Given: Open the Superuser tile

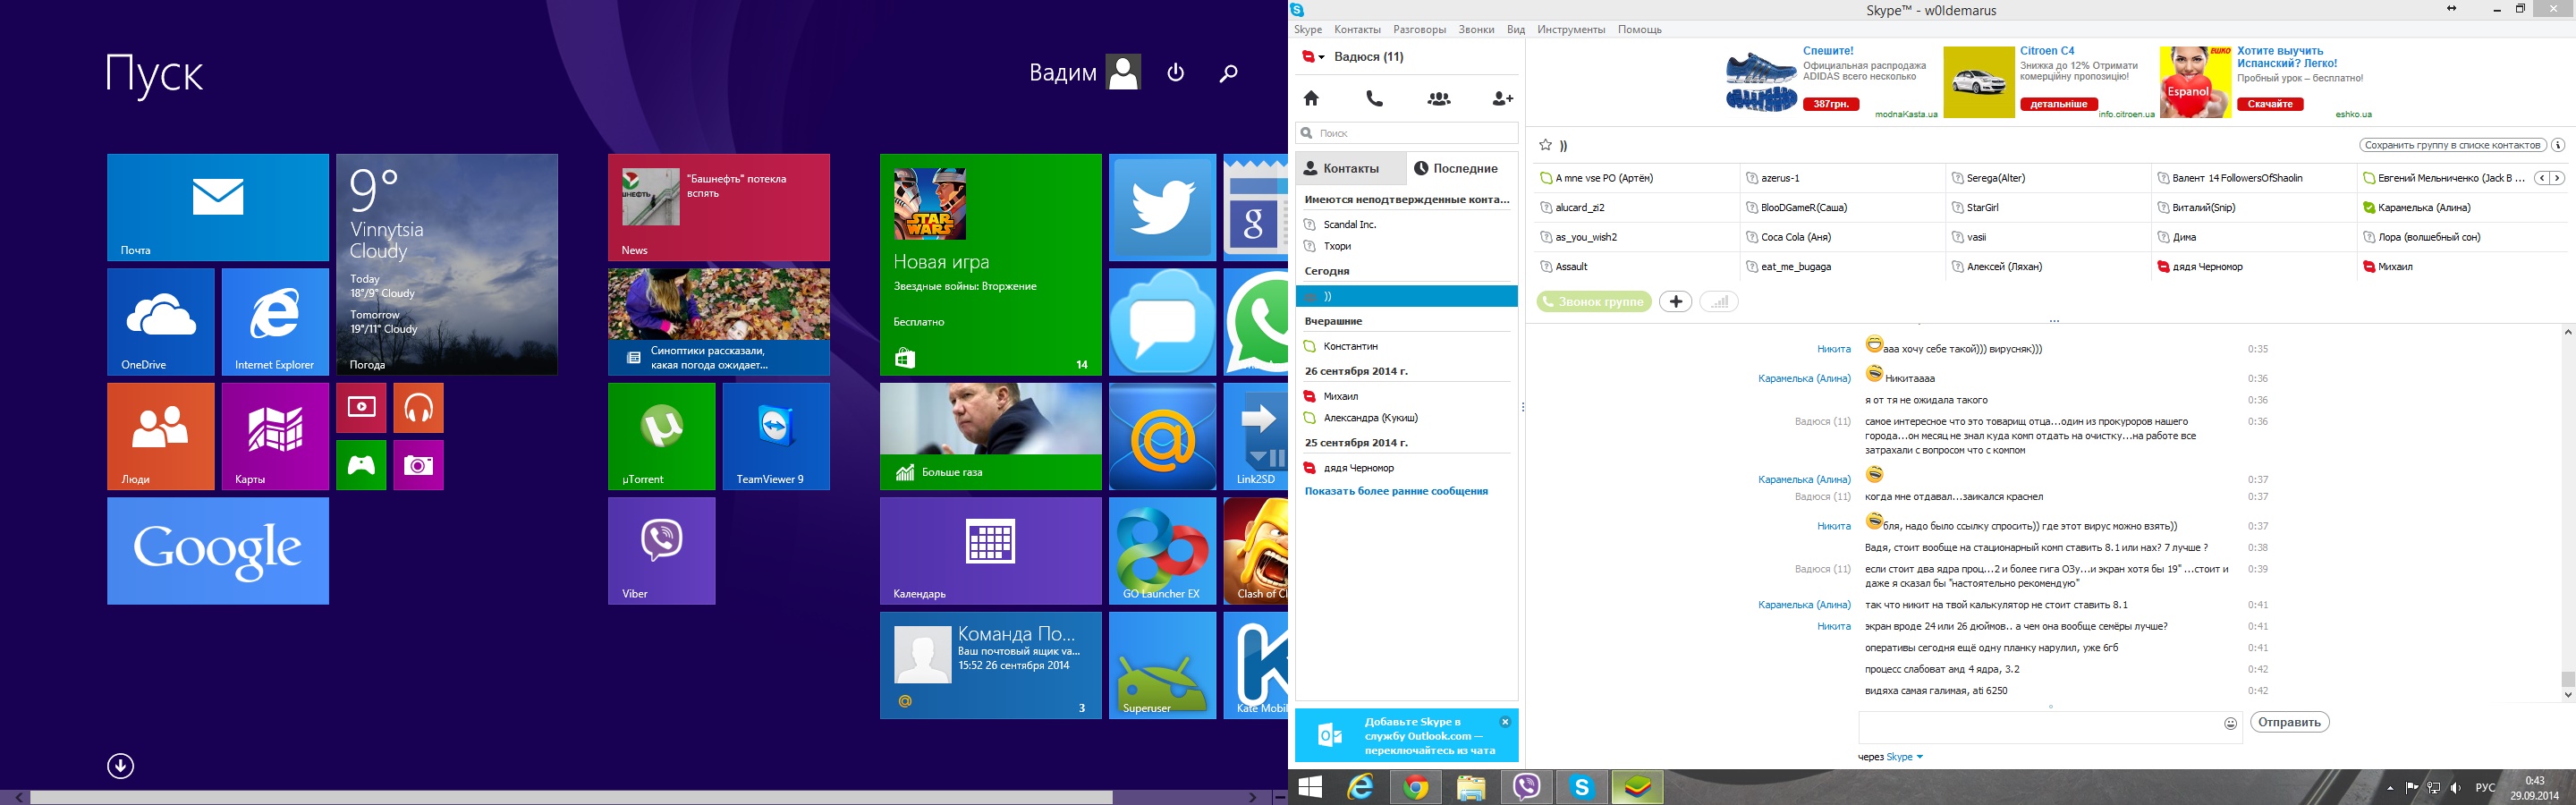Looking at the screenshot, I should [1162, 665].
